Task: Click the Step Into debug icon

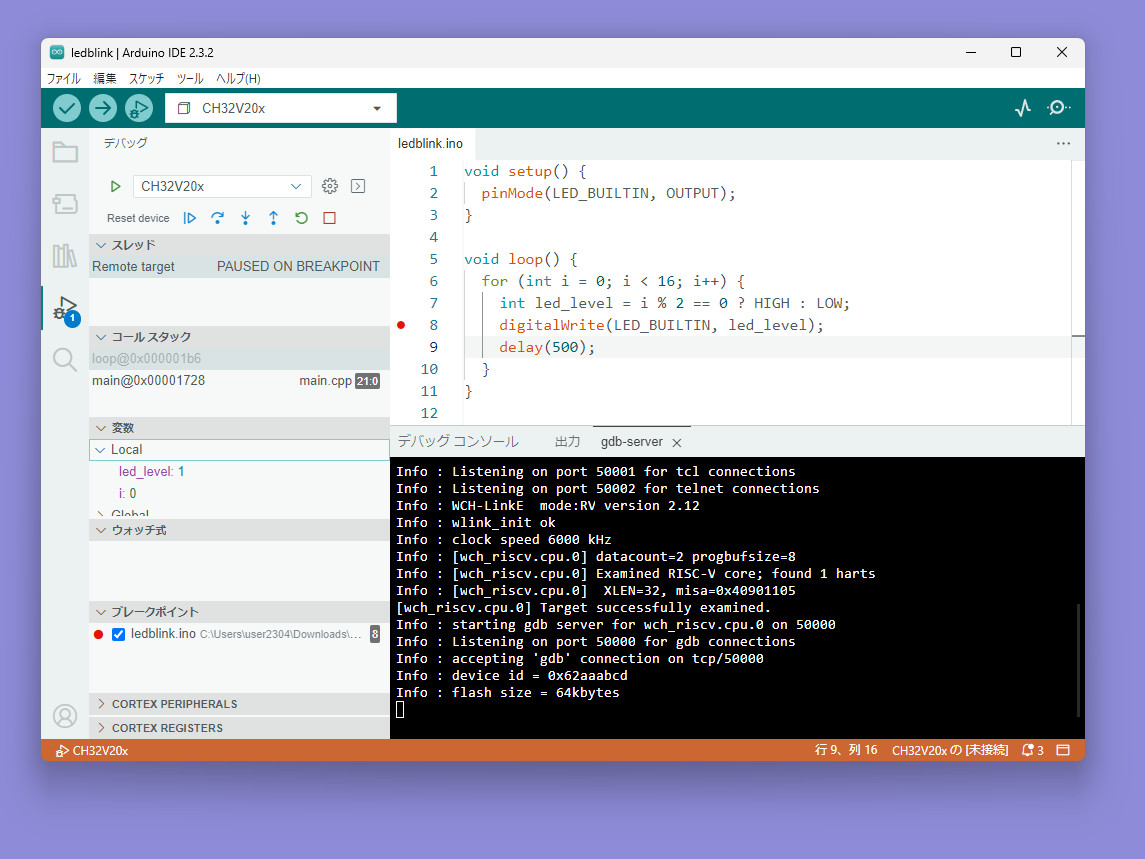Action: point(245,218)
